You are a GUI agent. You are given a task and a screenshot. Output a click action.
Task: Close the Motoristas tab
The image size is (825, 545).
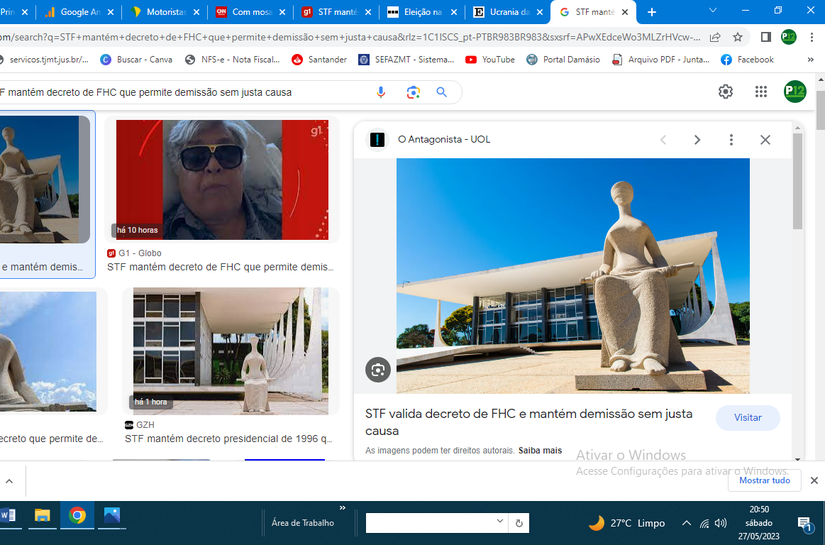196,12
